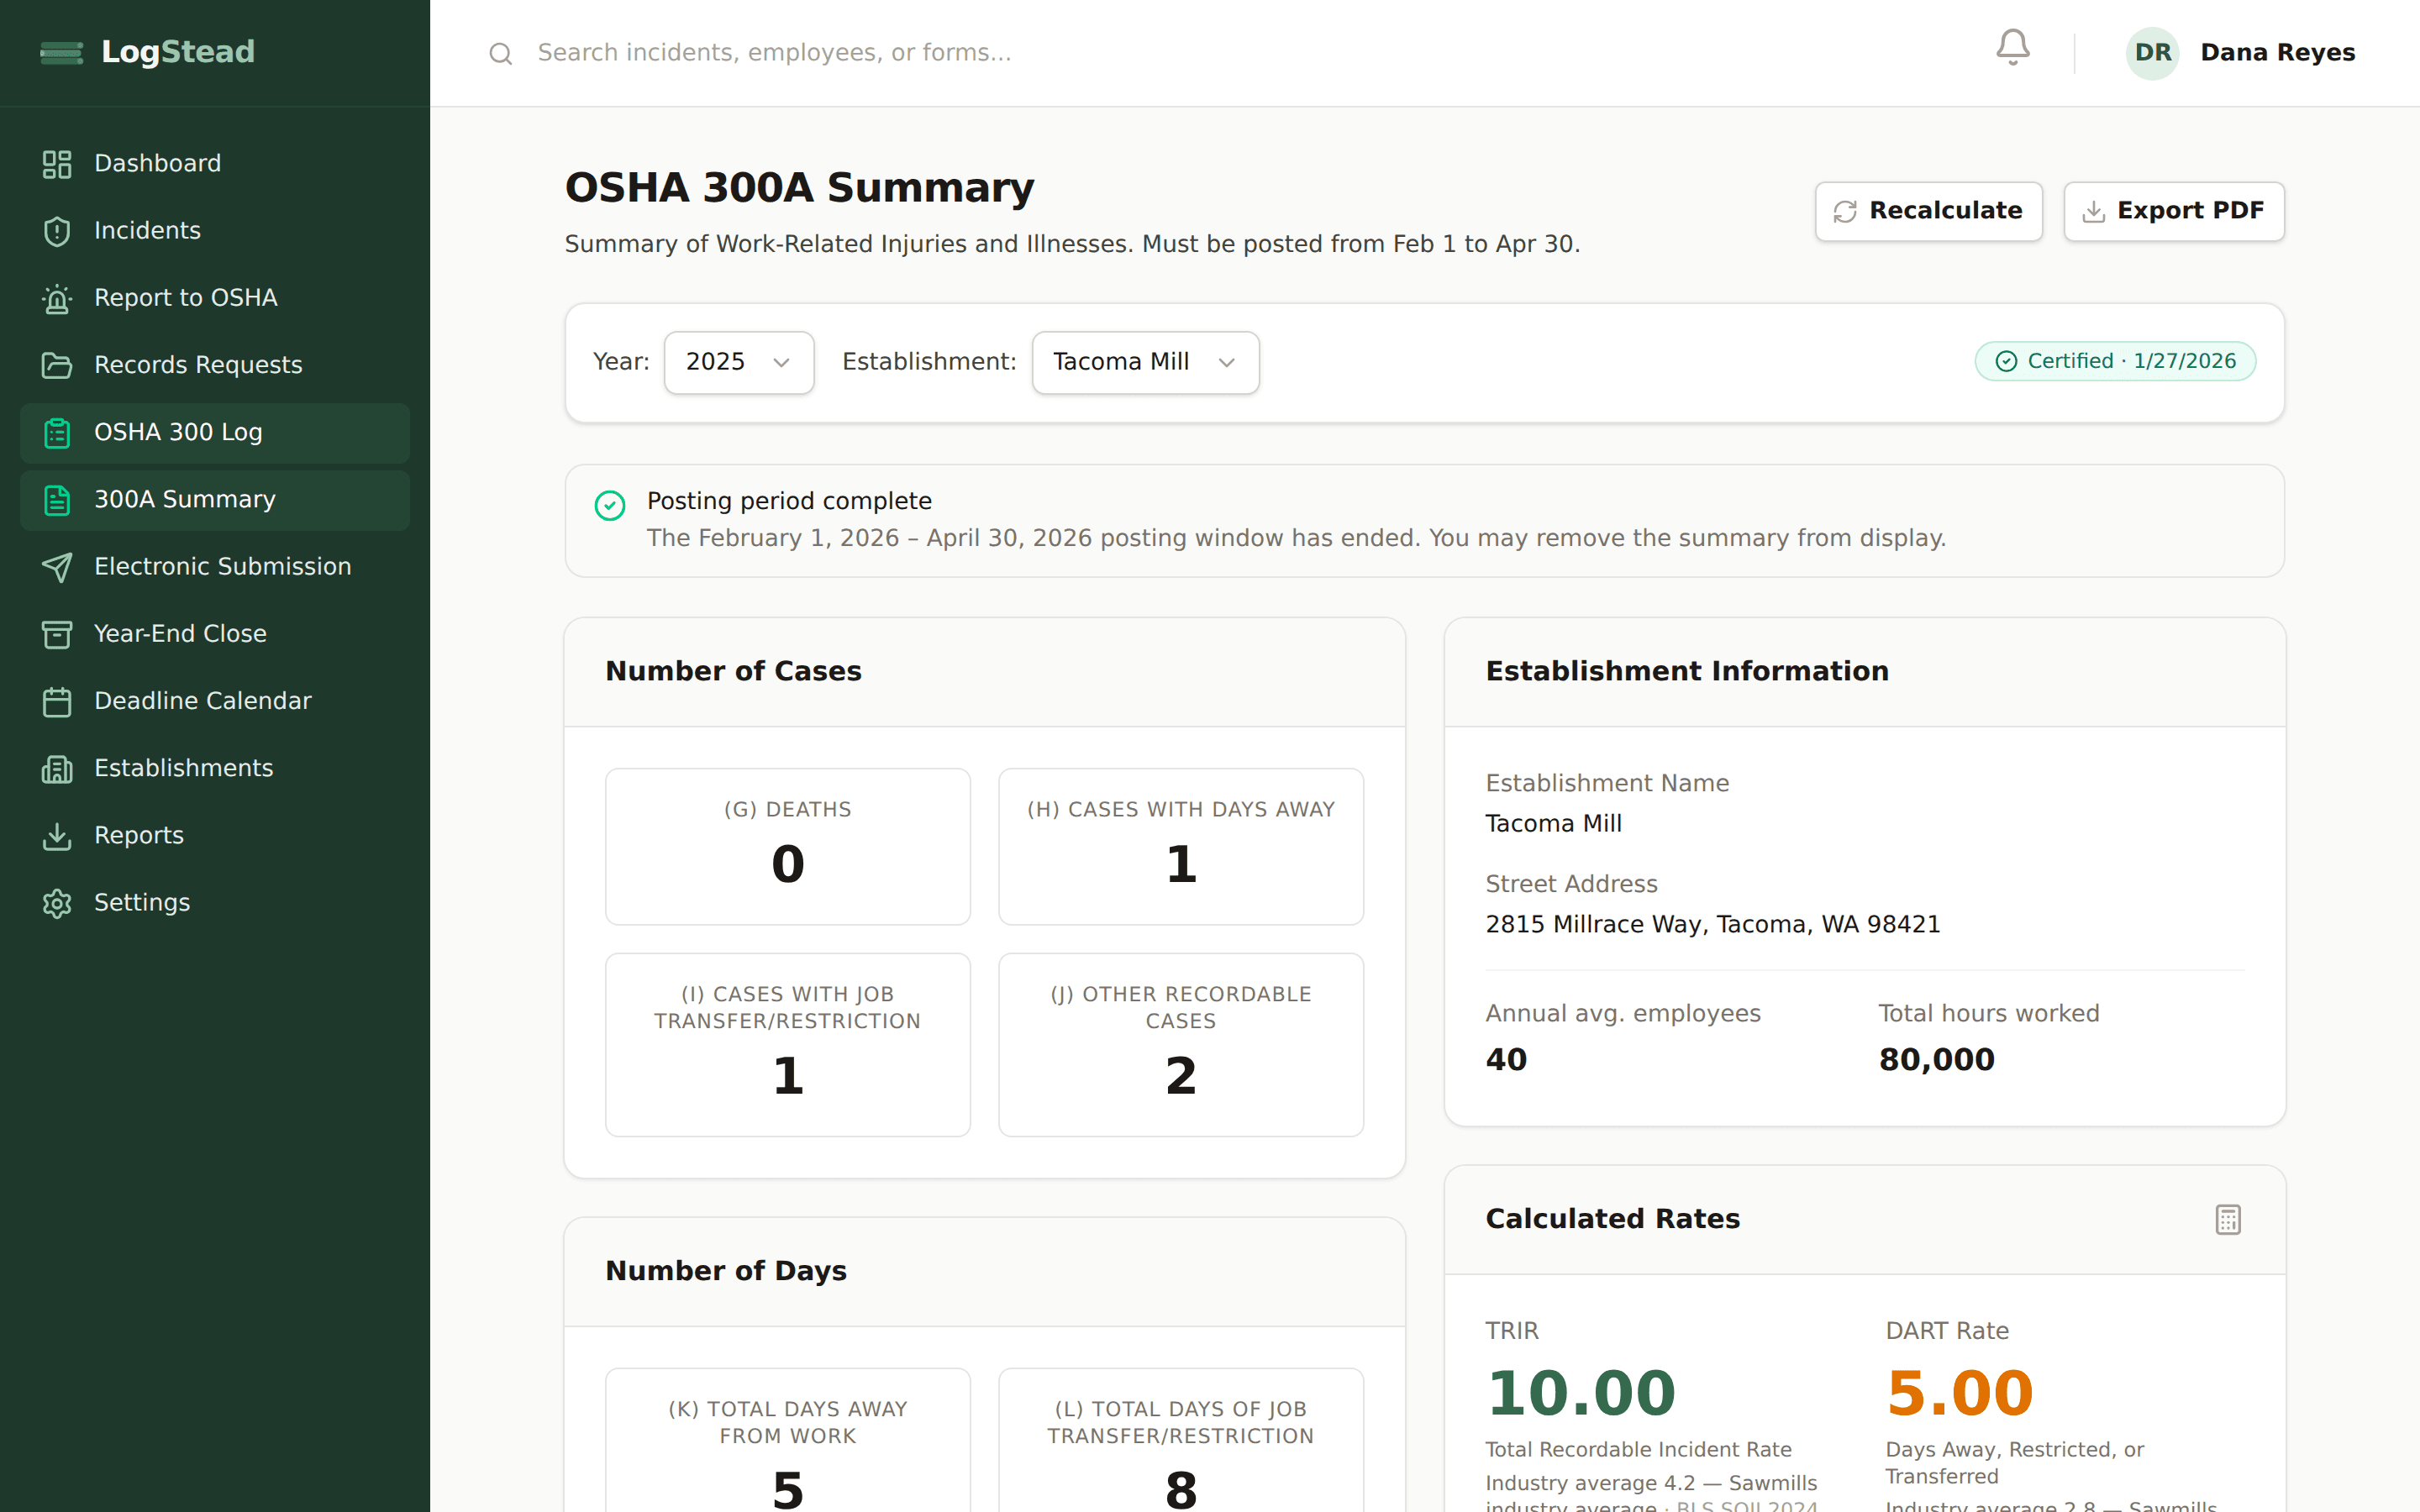
Task: Click the OSHA 300 Log clipboard icon
Action: click(57, 432)
